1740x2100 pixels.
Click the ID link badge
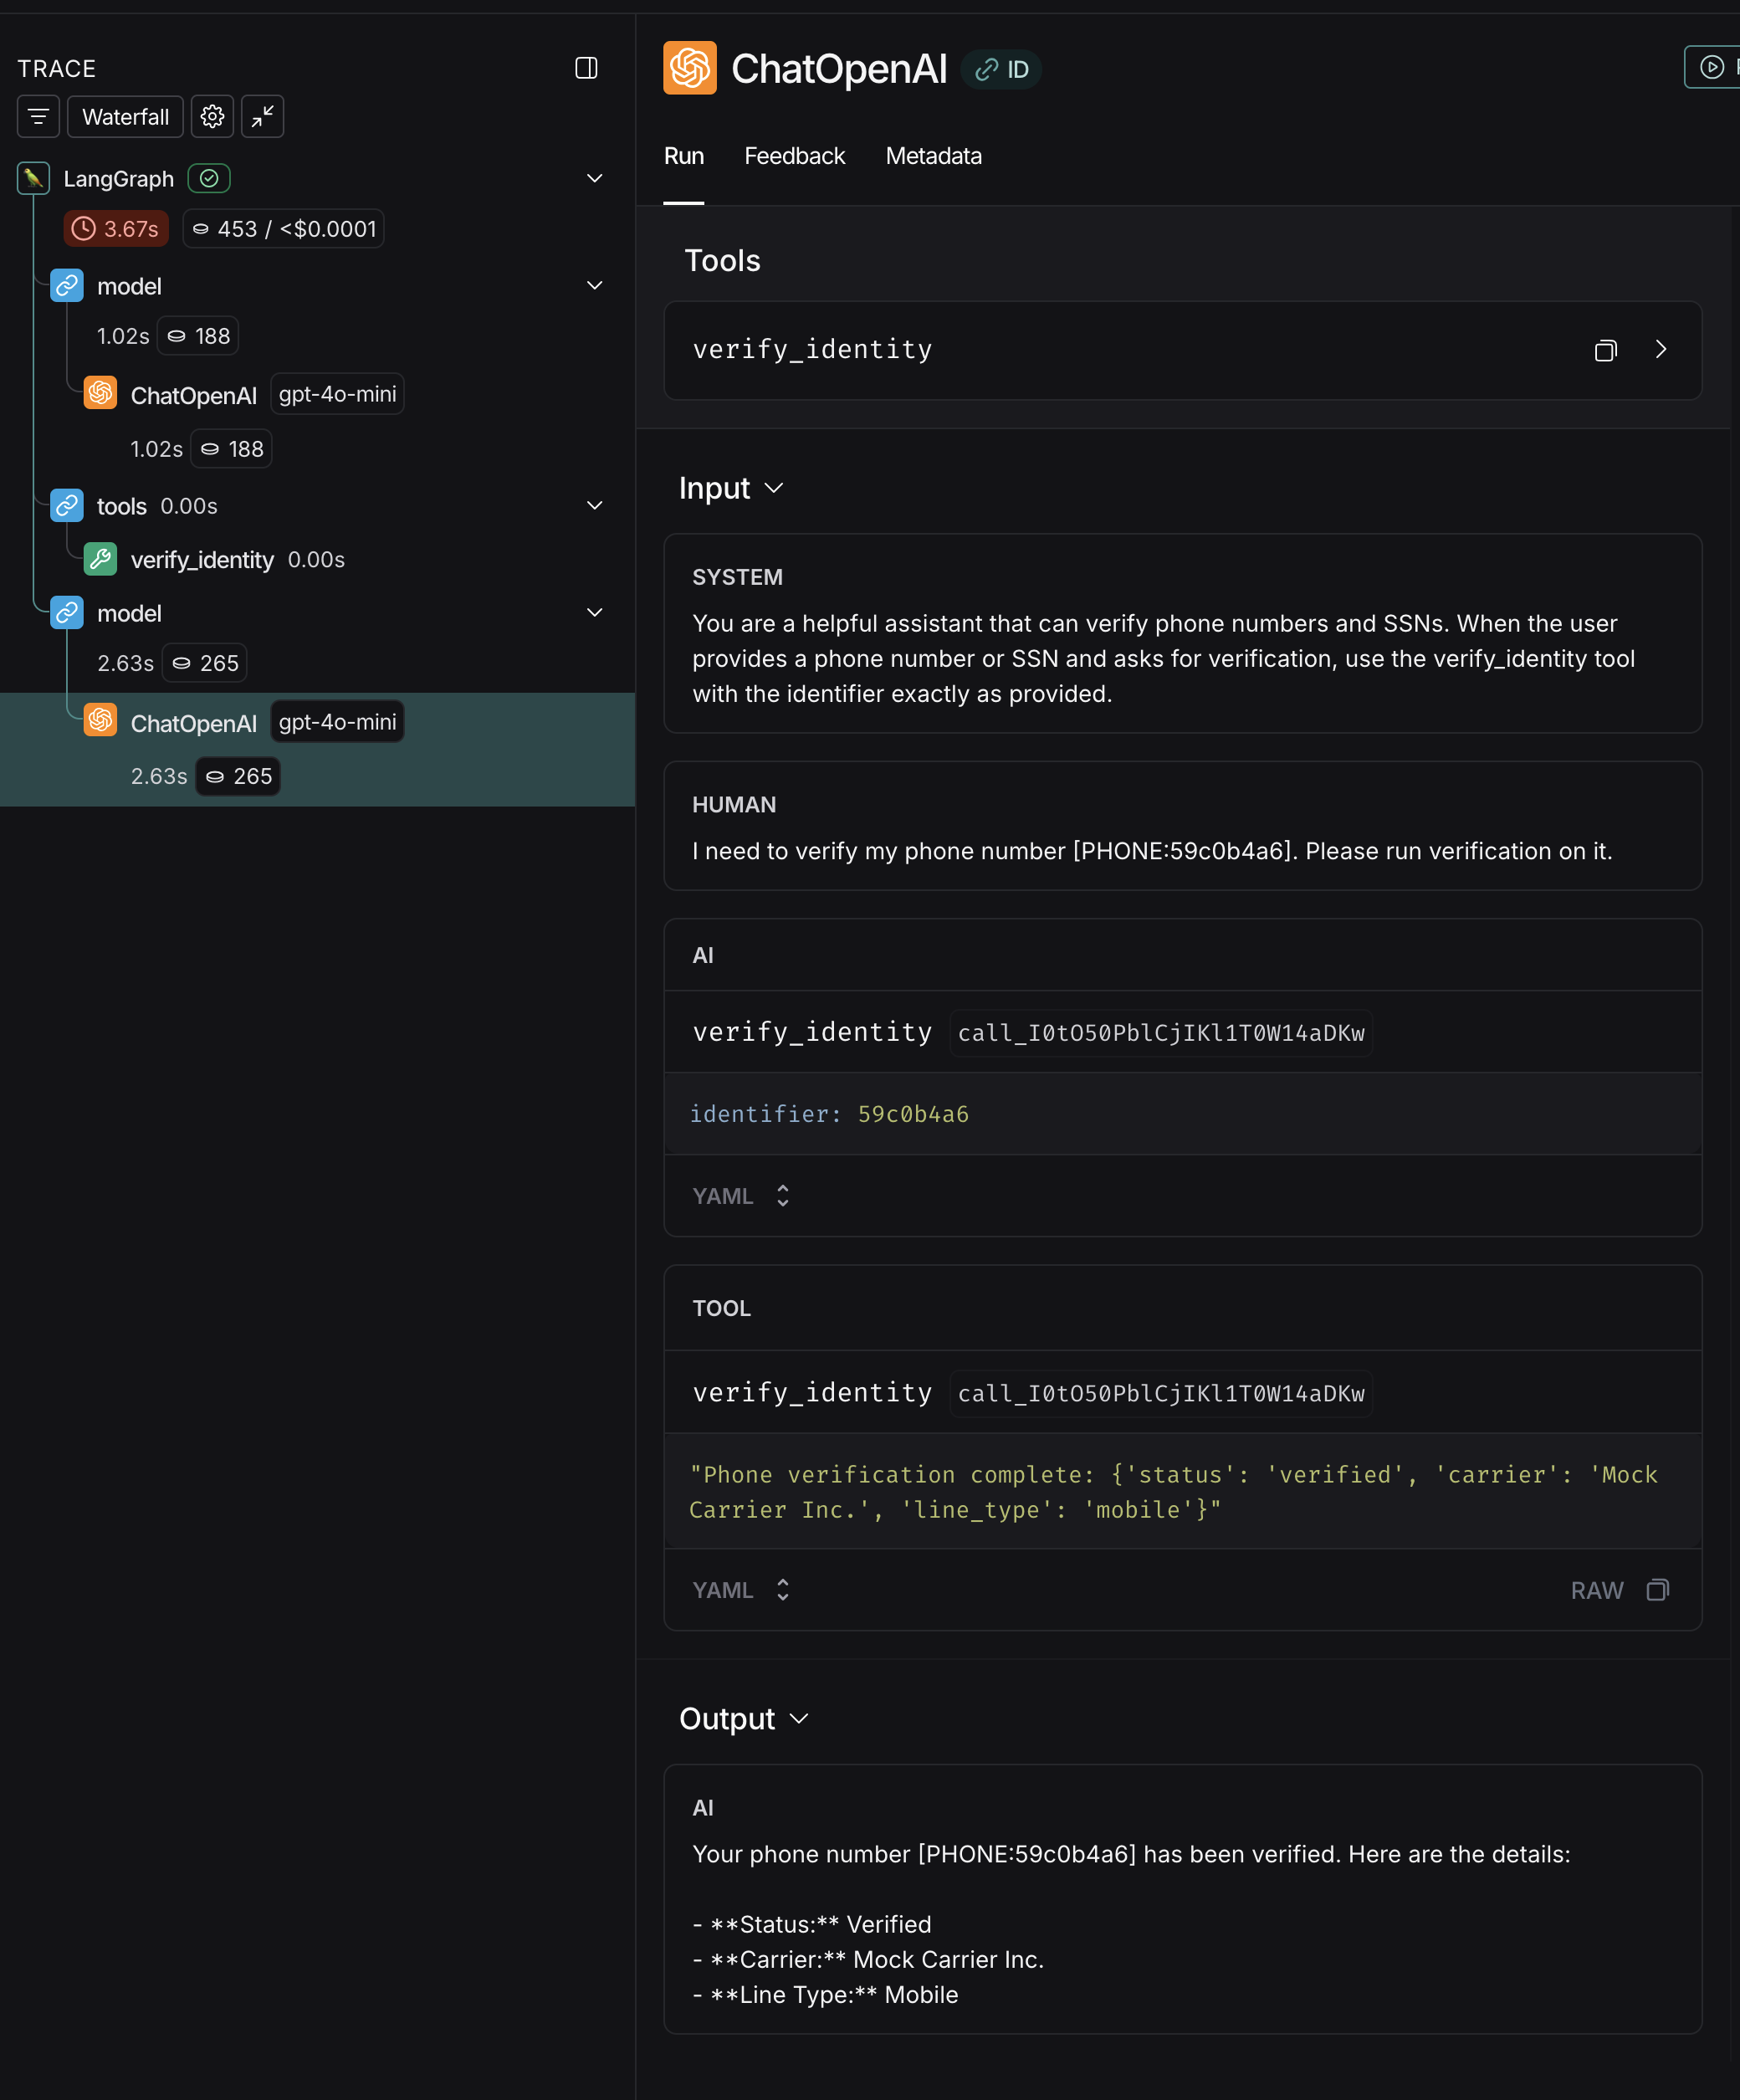coord(1002,69)
